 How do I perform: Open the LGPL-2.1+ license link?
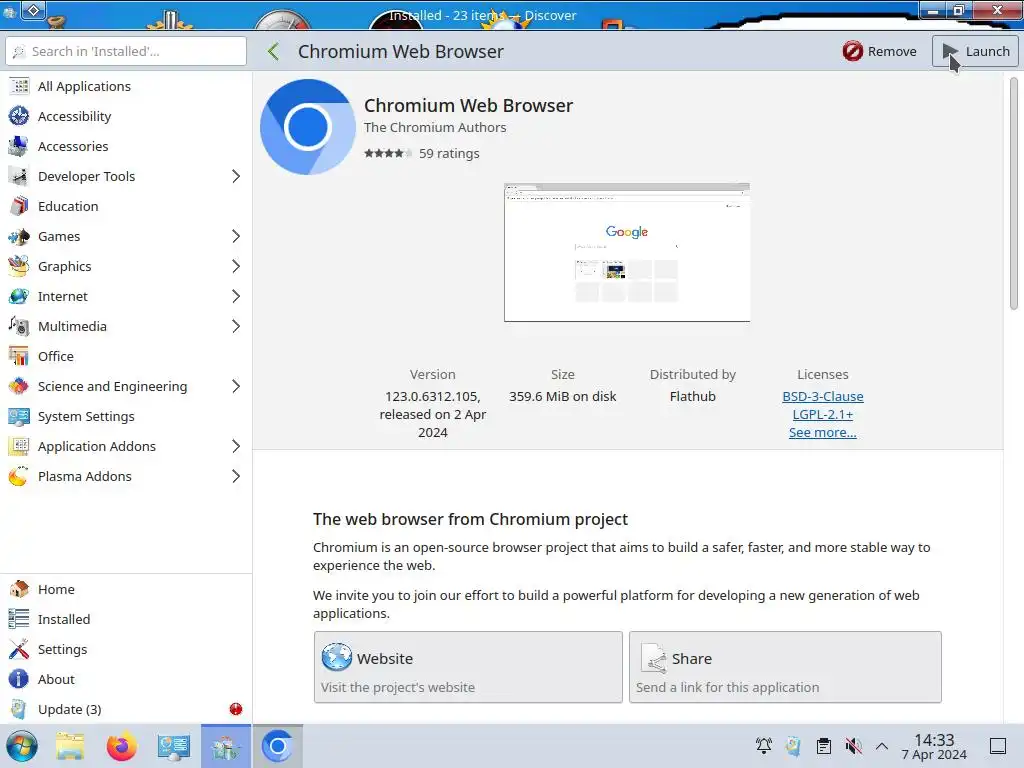823,415
